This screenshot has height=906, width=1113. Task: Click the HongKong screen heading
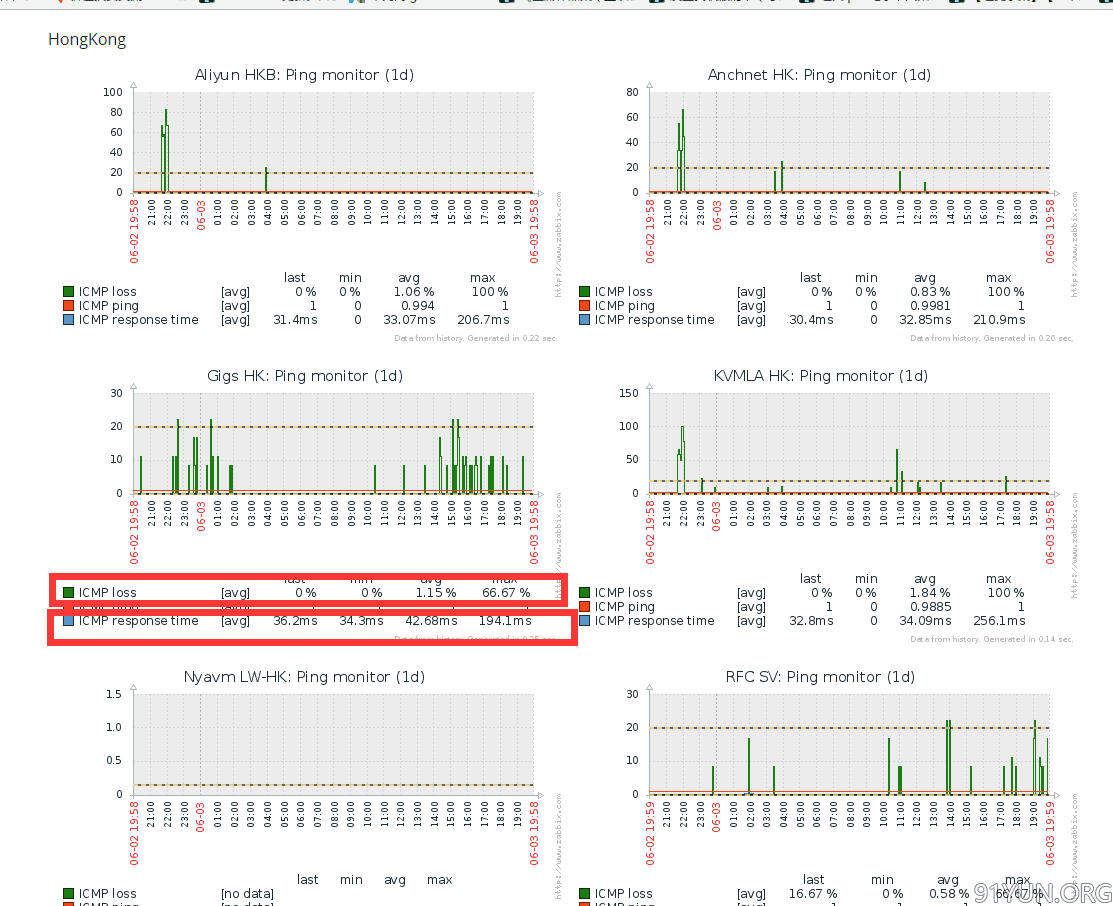click(x=87, y=40)
